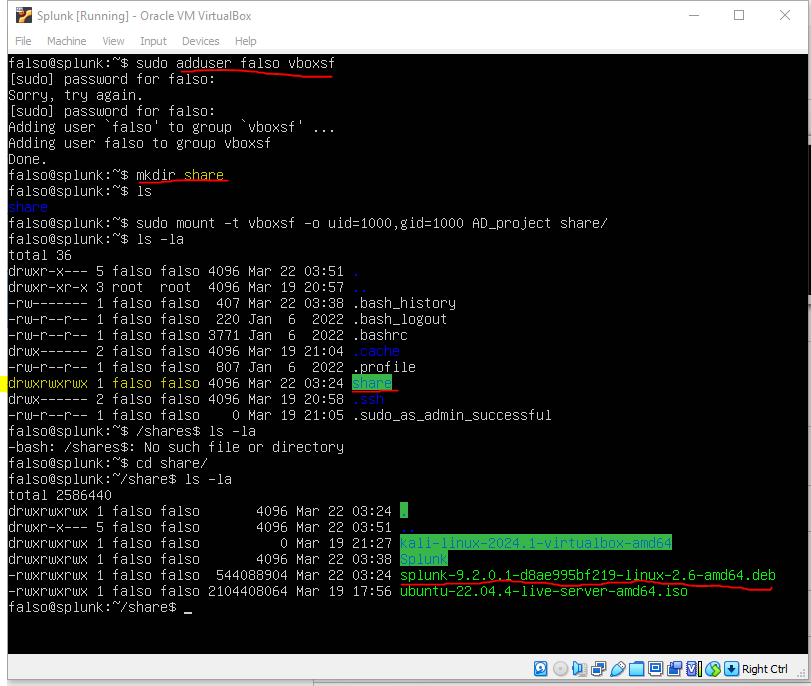Click the 'Sorry, try again.' message
Image resolution: width=811 pixels, height=686 pixels.
tap(76, 96)
